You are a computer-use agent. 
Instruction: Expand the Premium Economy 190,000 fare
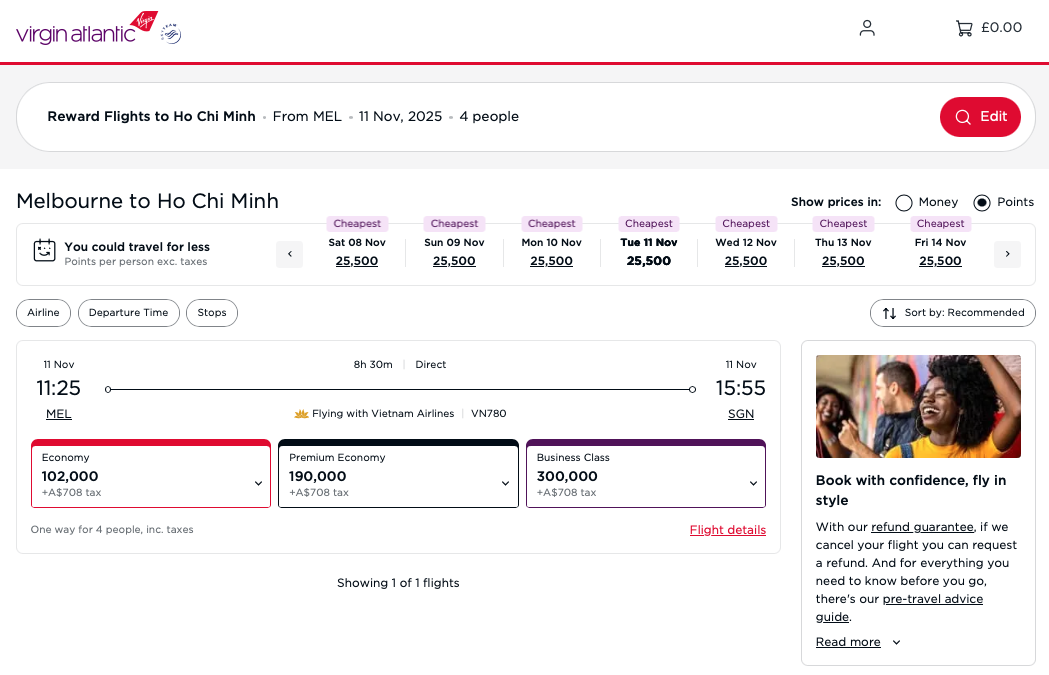399,474
